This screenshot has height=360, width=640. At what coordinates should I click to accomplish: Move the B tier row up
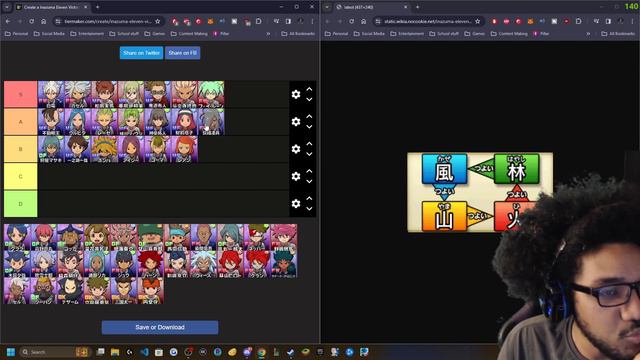click(309, 144)
